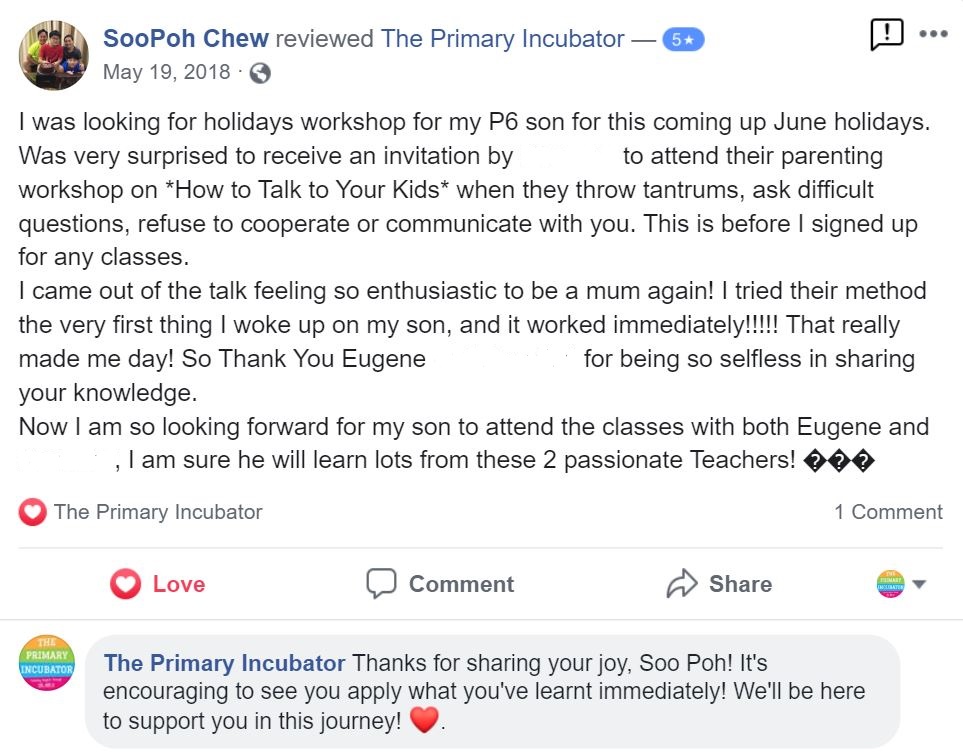Click the heart reaction icon beside The Primary Incubator
Image resolution: width=963 pixels, height=755 pixels.
coord(33,512)
